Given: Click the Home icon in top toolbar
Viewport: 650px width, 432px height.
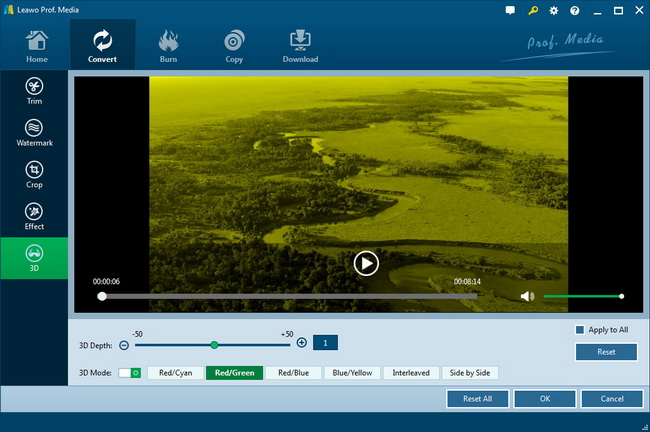Looking at the screenshot, I should [x=36, y=46].
